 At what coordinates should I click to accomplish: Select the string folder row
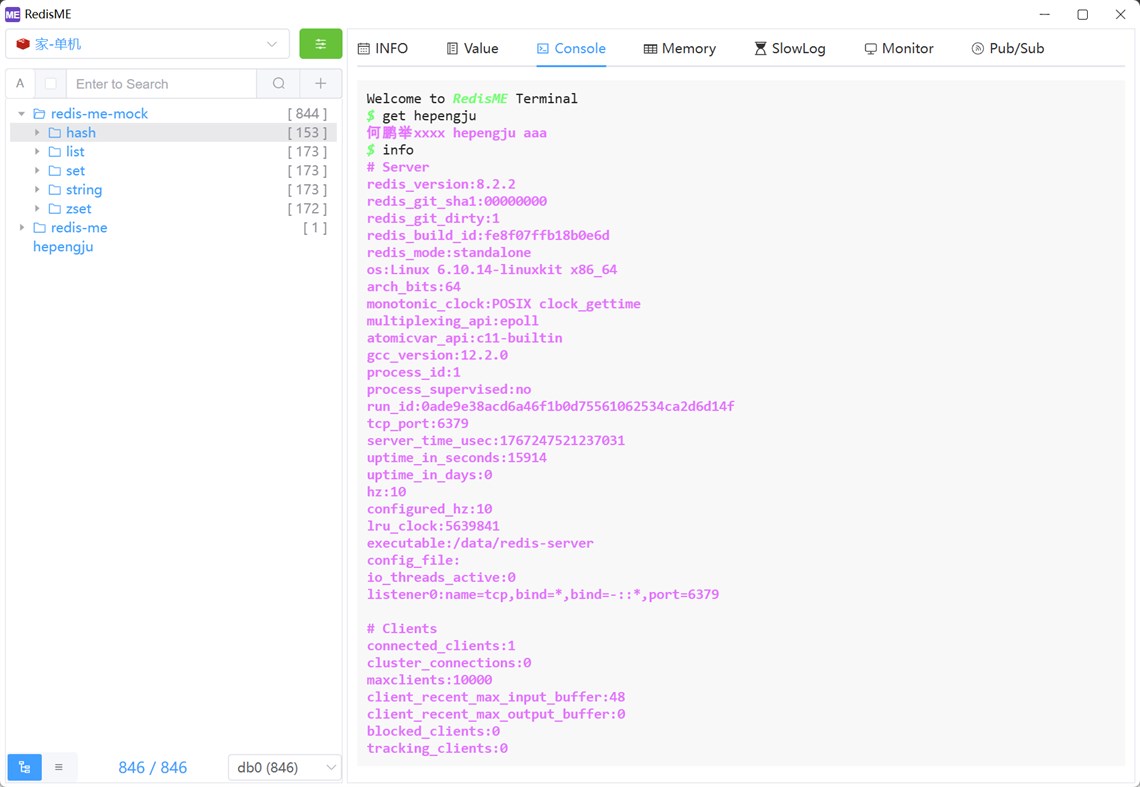(x=173, y=189)
